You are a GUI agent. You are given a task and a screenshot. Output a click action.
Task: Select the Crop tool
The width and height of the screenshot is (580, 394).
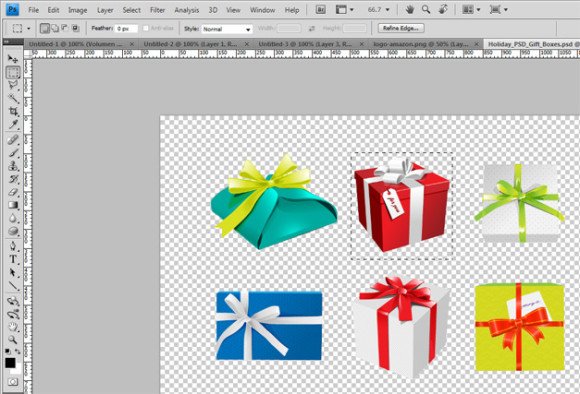pos(13,111)
